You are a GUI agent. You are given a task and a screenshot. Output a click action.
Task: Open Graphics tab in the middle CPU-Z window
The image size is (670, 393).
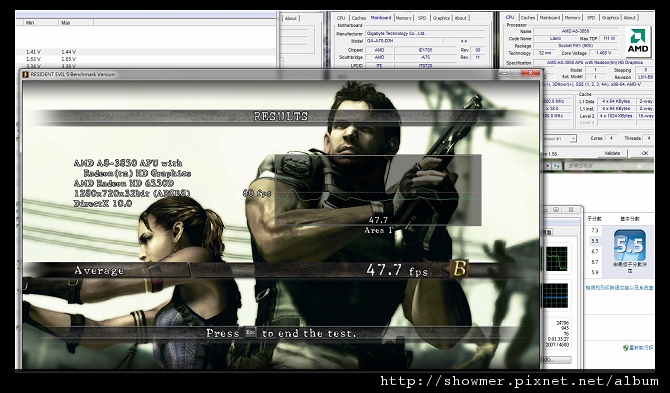point(441,18)
